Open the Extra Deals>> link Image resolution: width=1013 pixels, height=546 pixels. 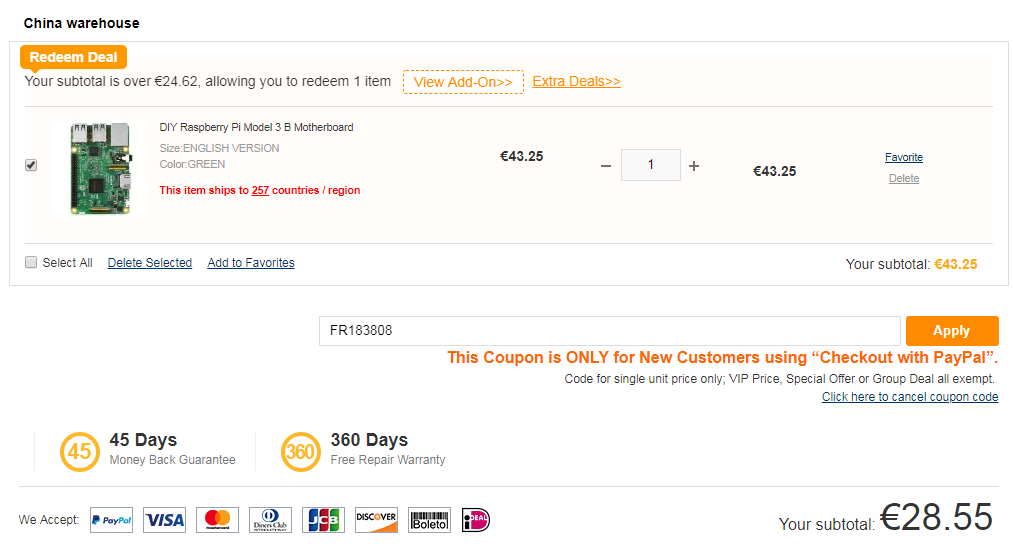coord(576,81)
